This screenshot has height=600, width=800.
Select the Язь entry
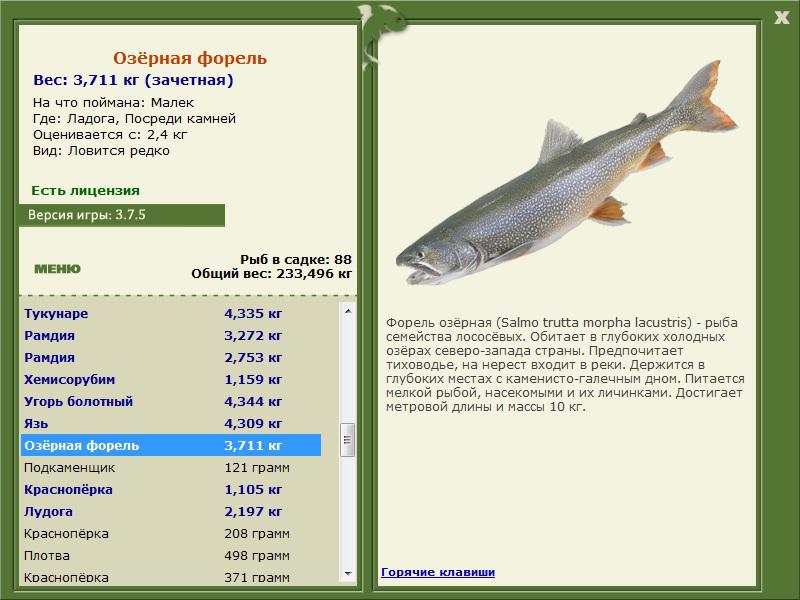(170, 424)
